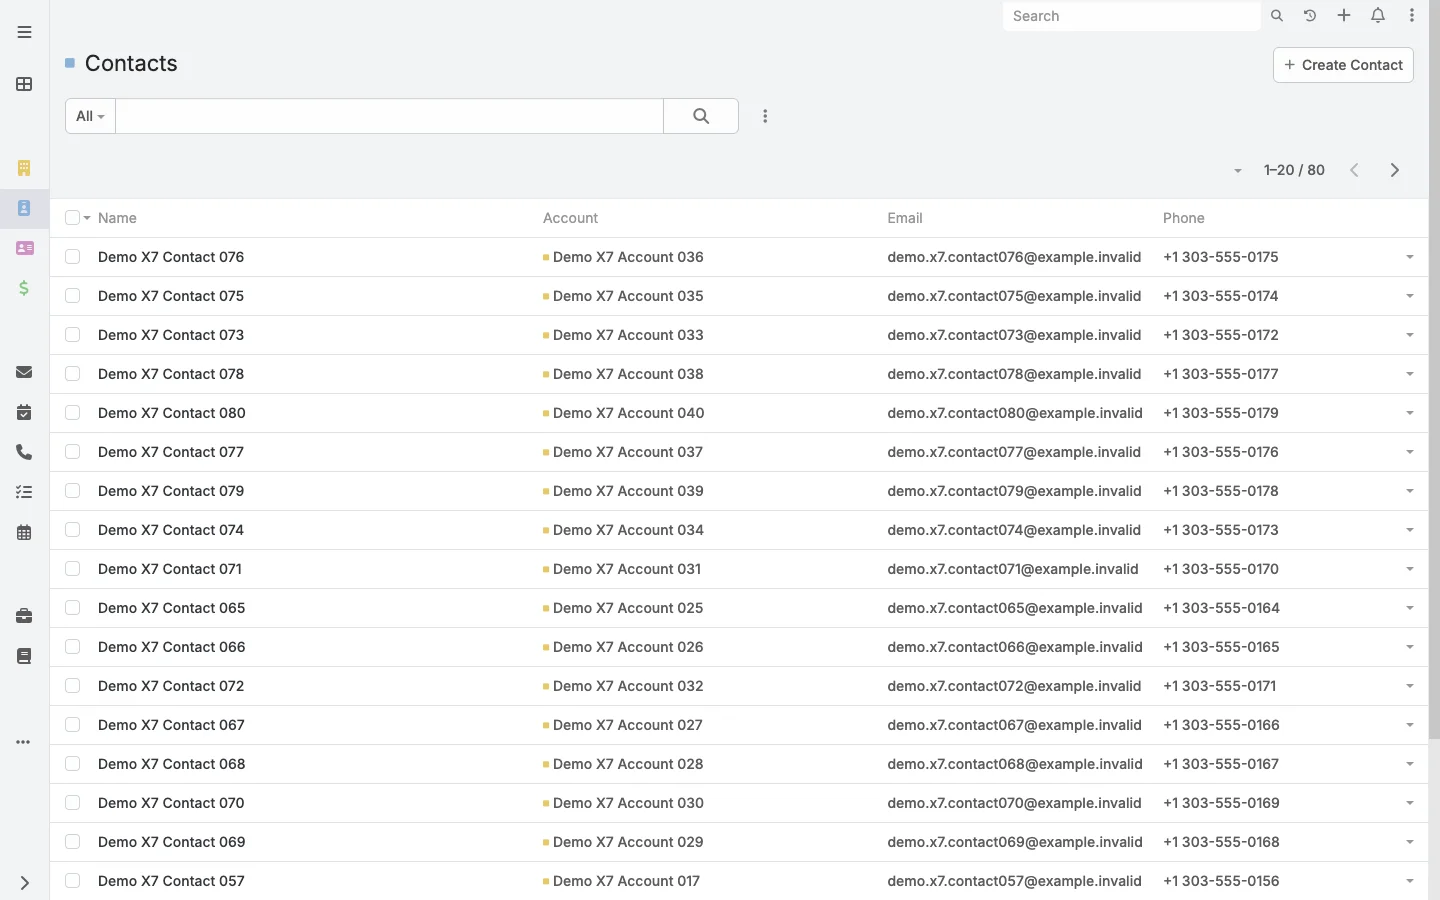Open Cases briefcase icon in sidebar

point(24,615)
